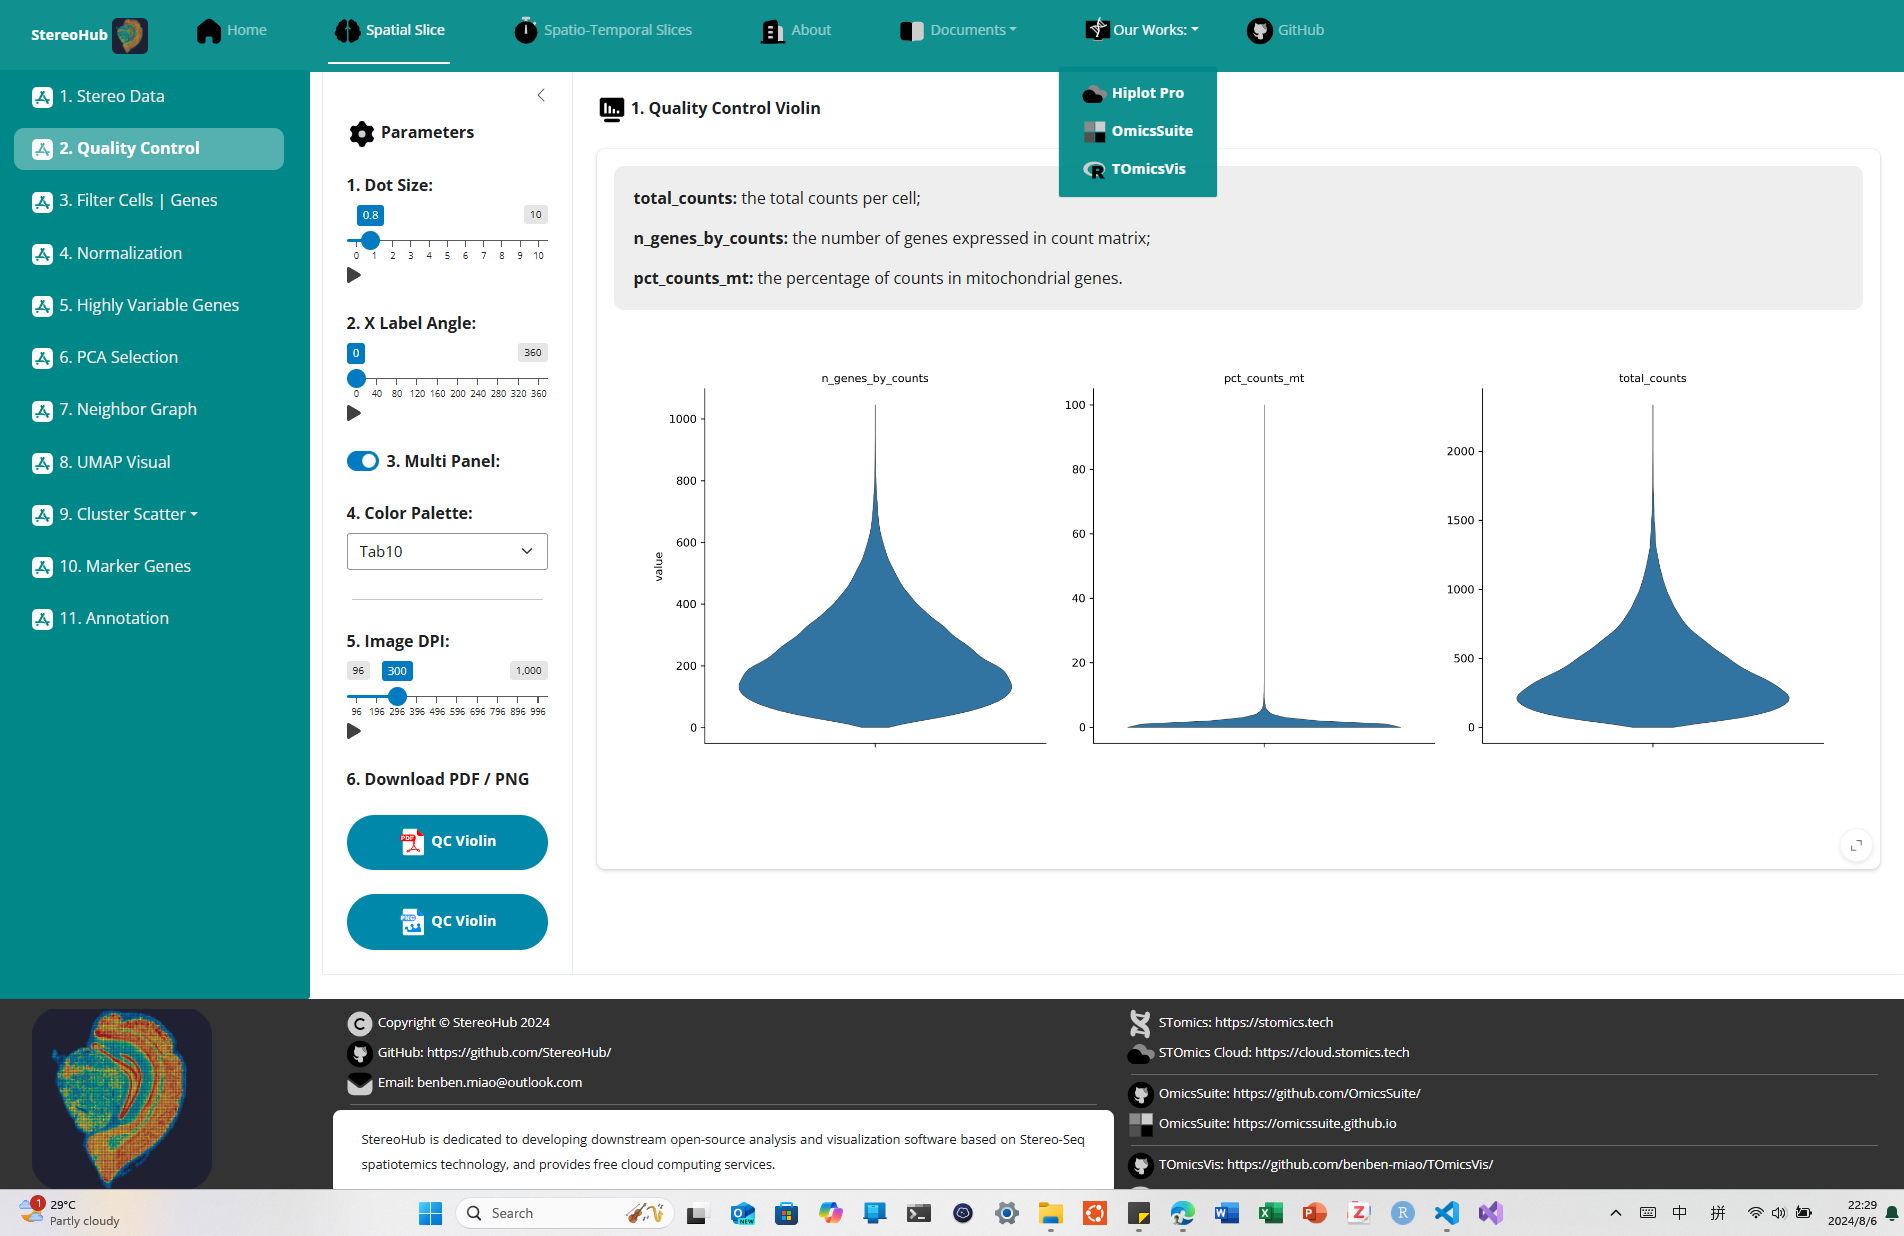
Task: Click the Quality Control Violin chart icon
Action: pyautogui.click(x=611, y=109)
